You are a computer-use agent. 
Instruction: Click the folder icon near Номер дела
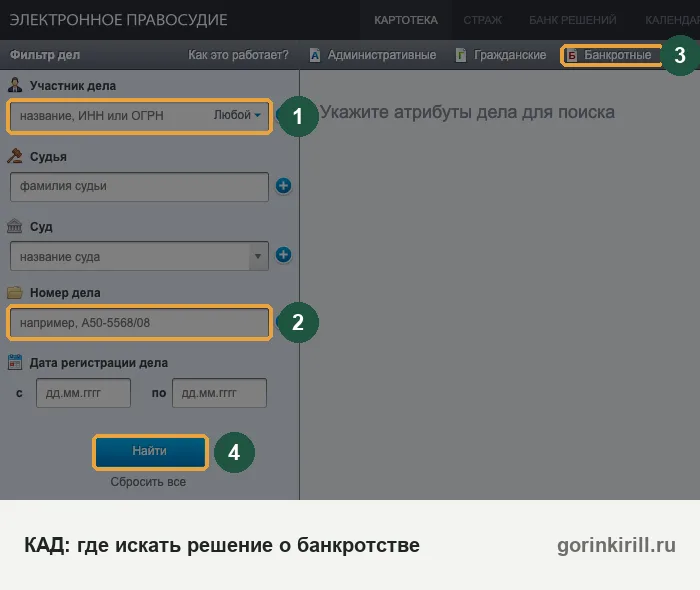(x=15, y=292)
